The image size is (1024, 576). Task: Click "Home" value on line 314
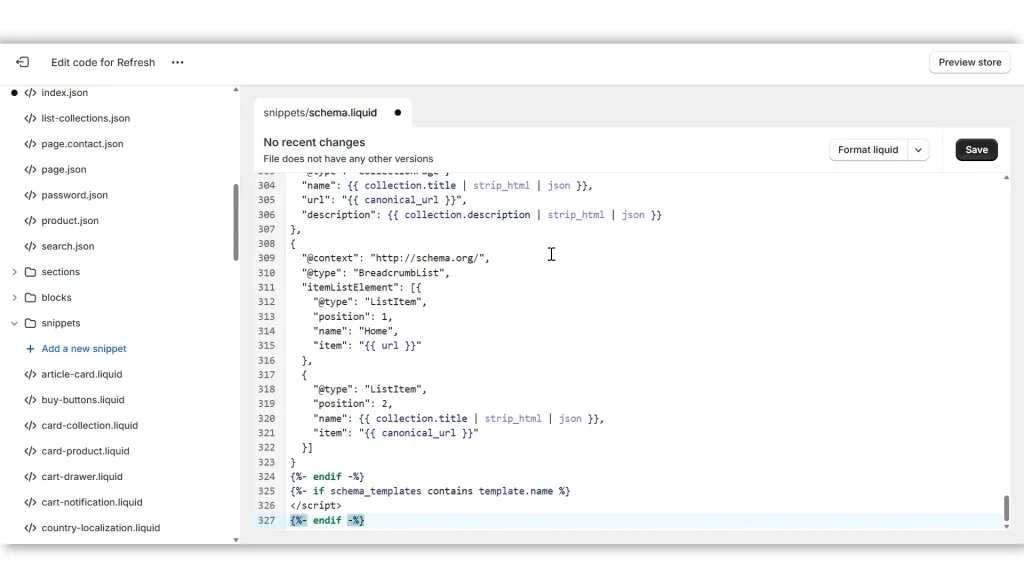click(376, 331)
